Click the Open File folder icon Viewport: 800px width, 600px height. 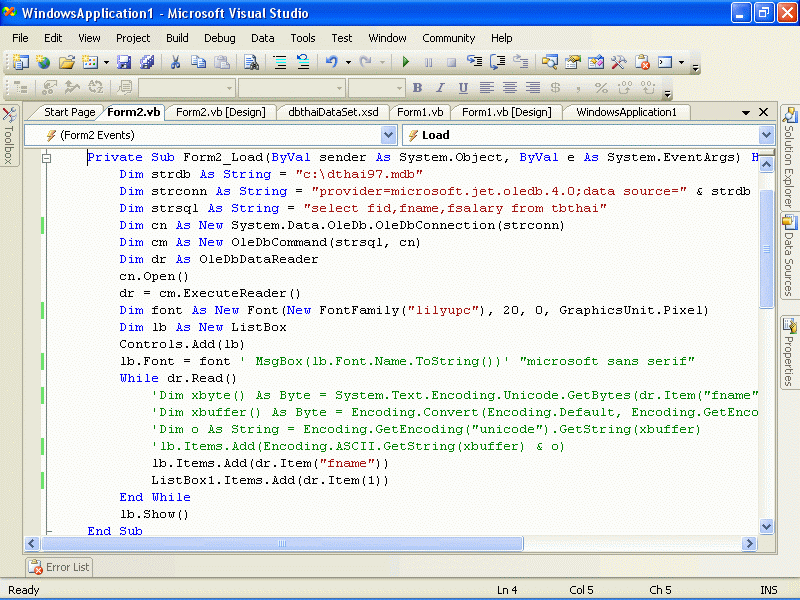point(66,62)
